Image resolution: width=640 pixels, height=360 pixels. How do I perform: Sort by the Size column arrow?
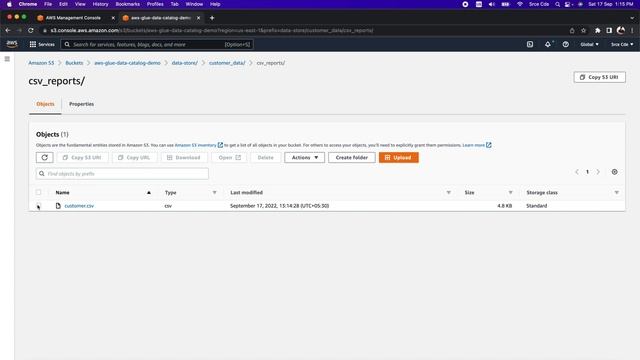pyautogui.click(x=510, y=192)
